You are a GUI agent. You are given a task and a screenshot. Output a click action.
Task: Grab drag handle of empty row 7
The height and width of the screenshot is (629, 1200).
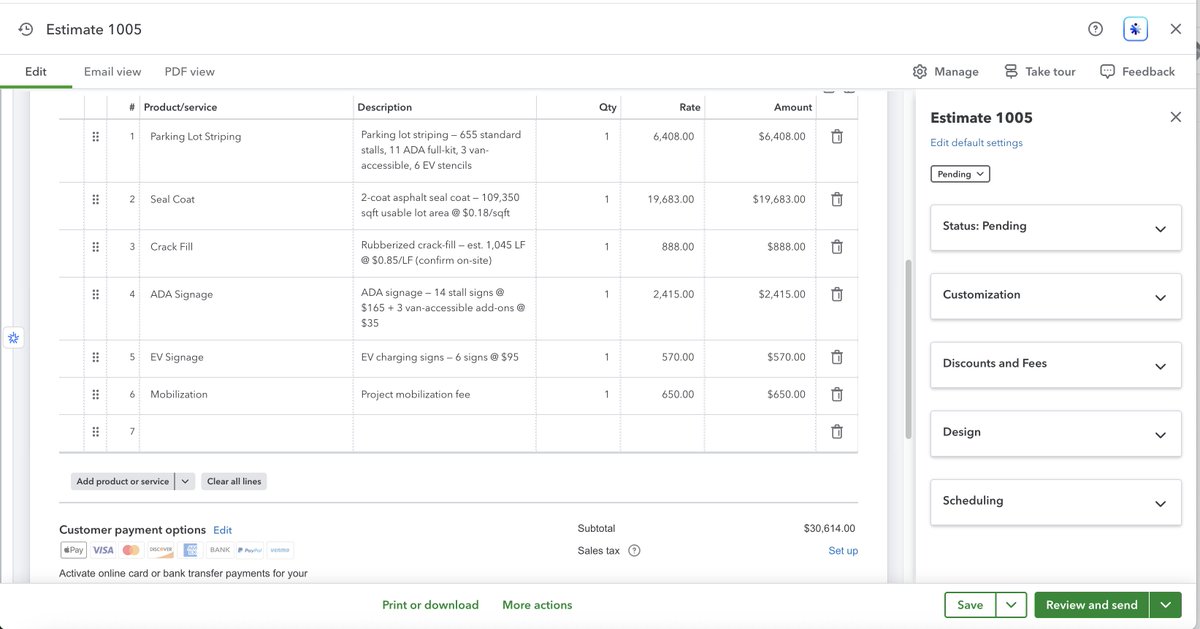coord(95,432)
